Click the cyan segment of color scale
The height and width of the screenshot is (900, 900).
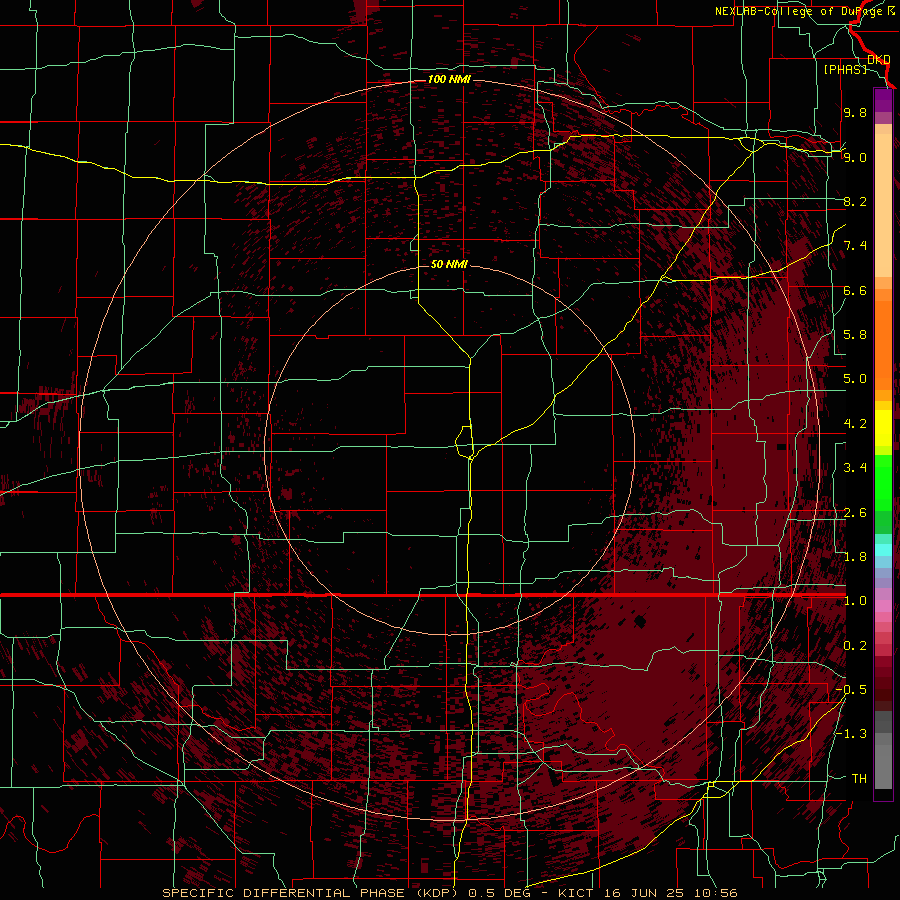883,549
